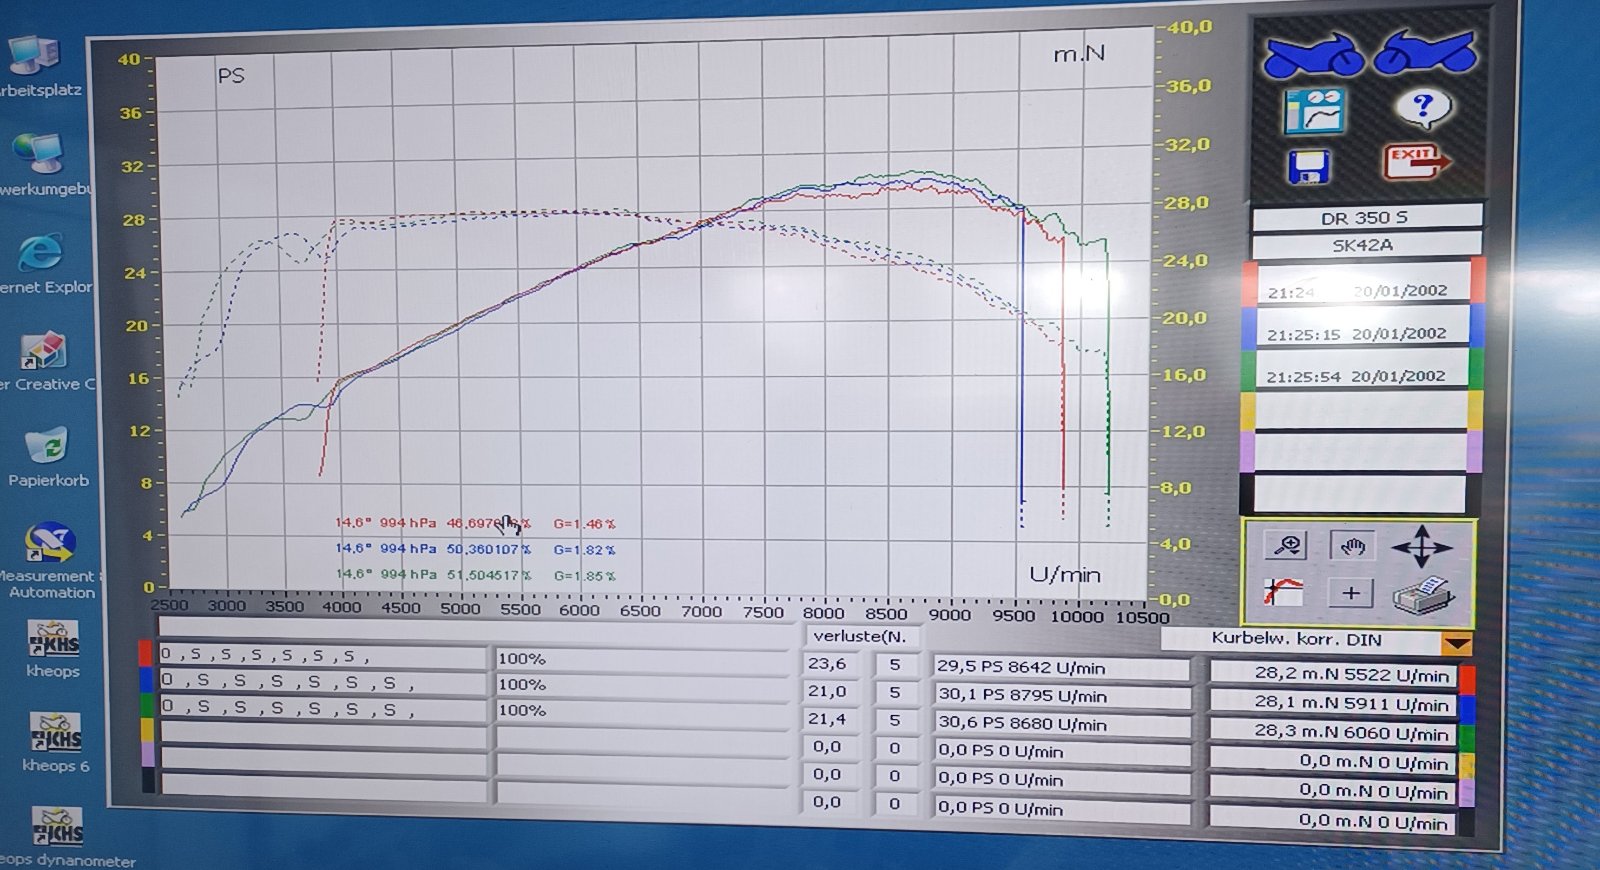Click the red curve cursor icon
Viewport: 1600px width, 870px height.
click(1283, 592)
